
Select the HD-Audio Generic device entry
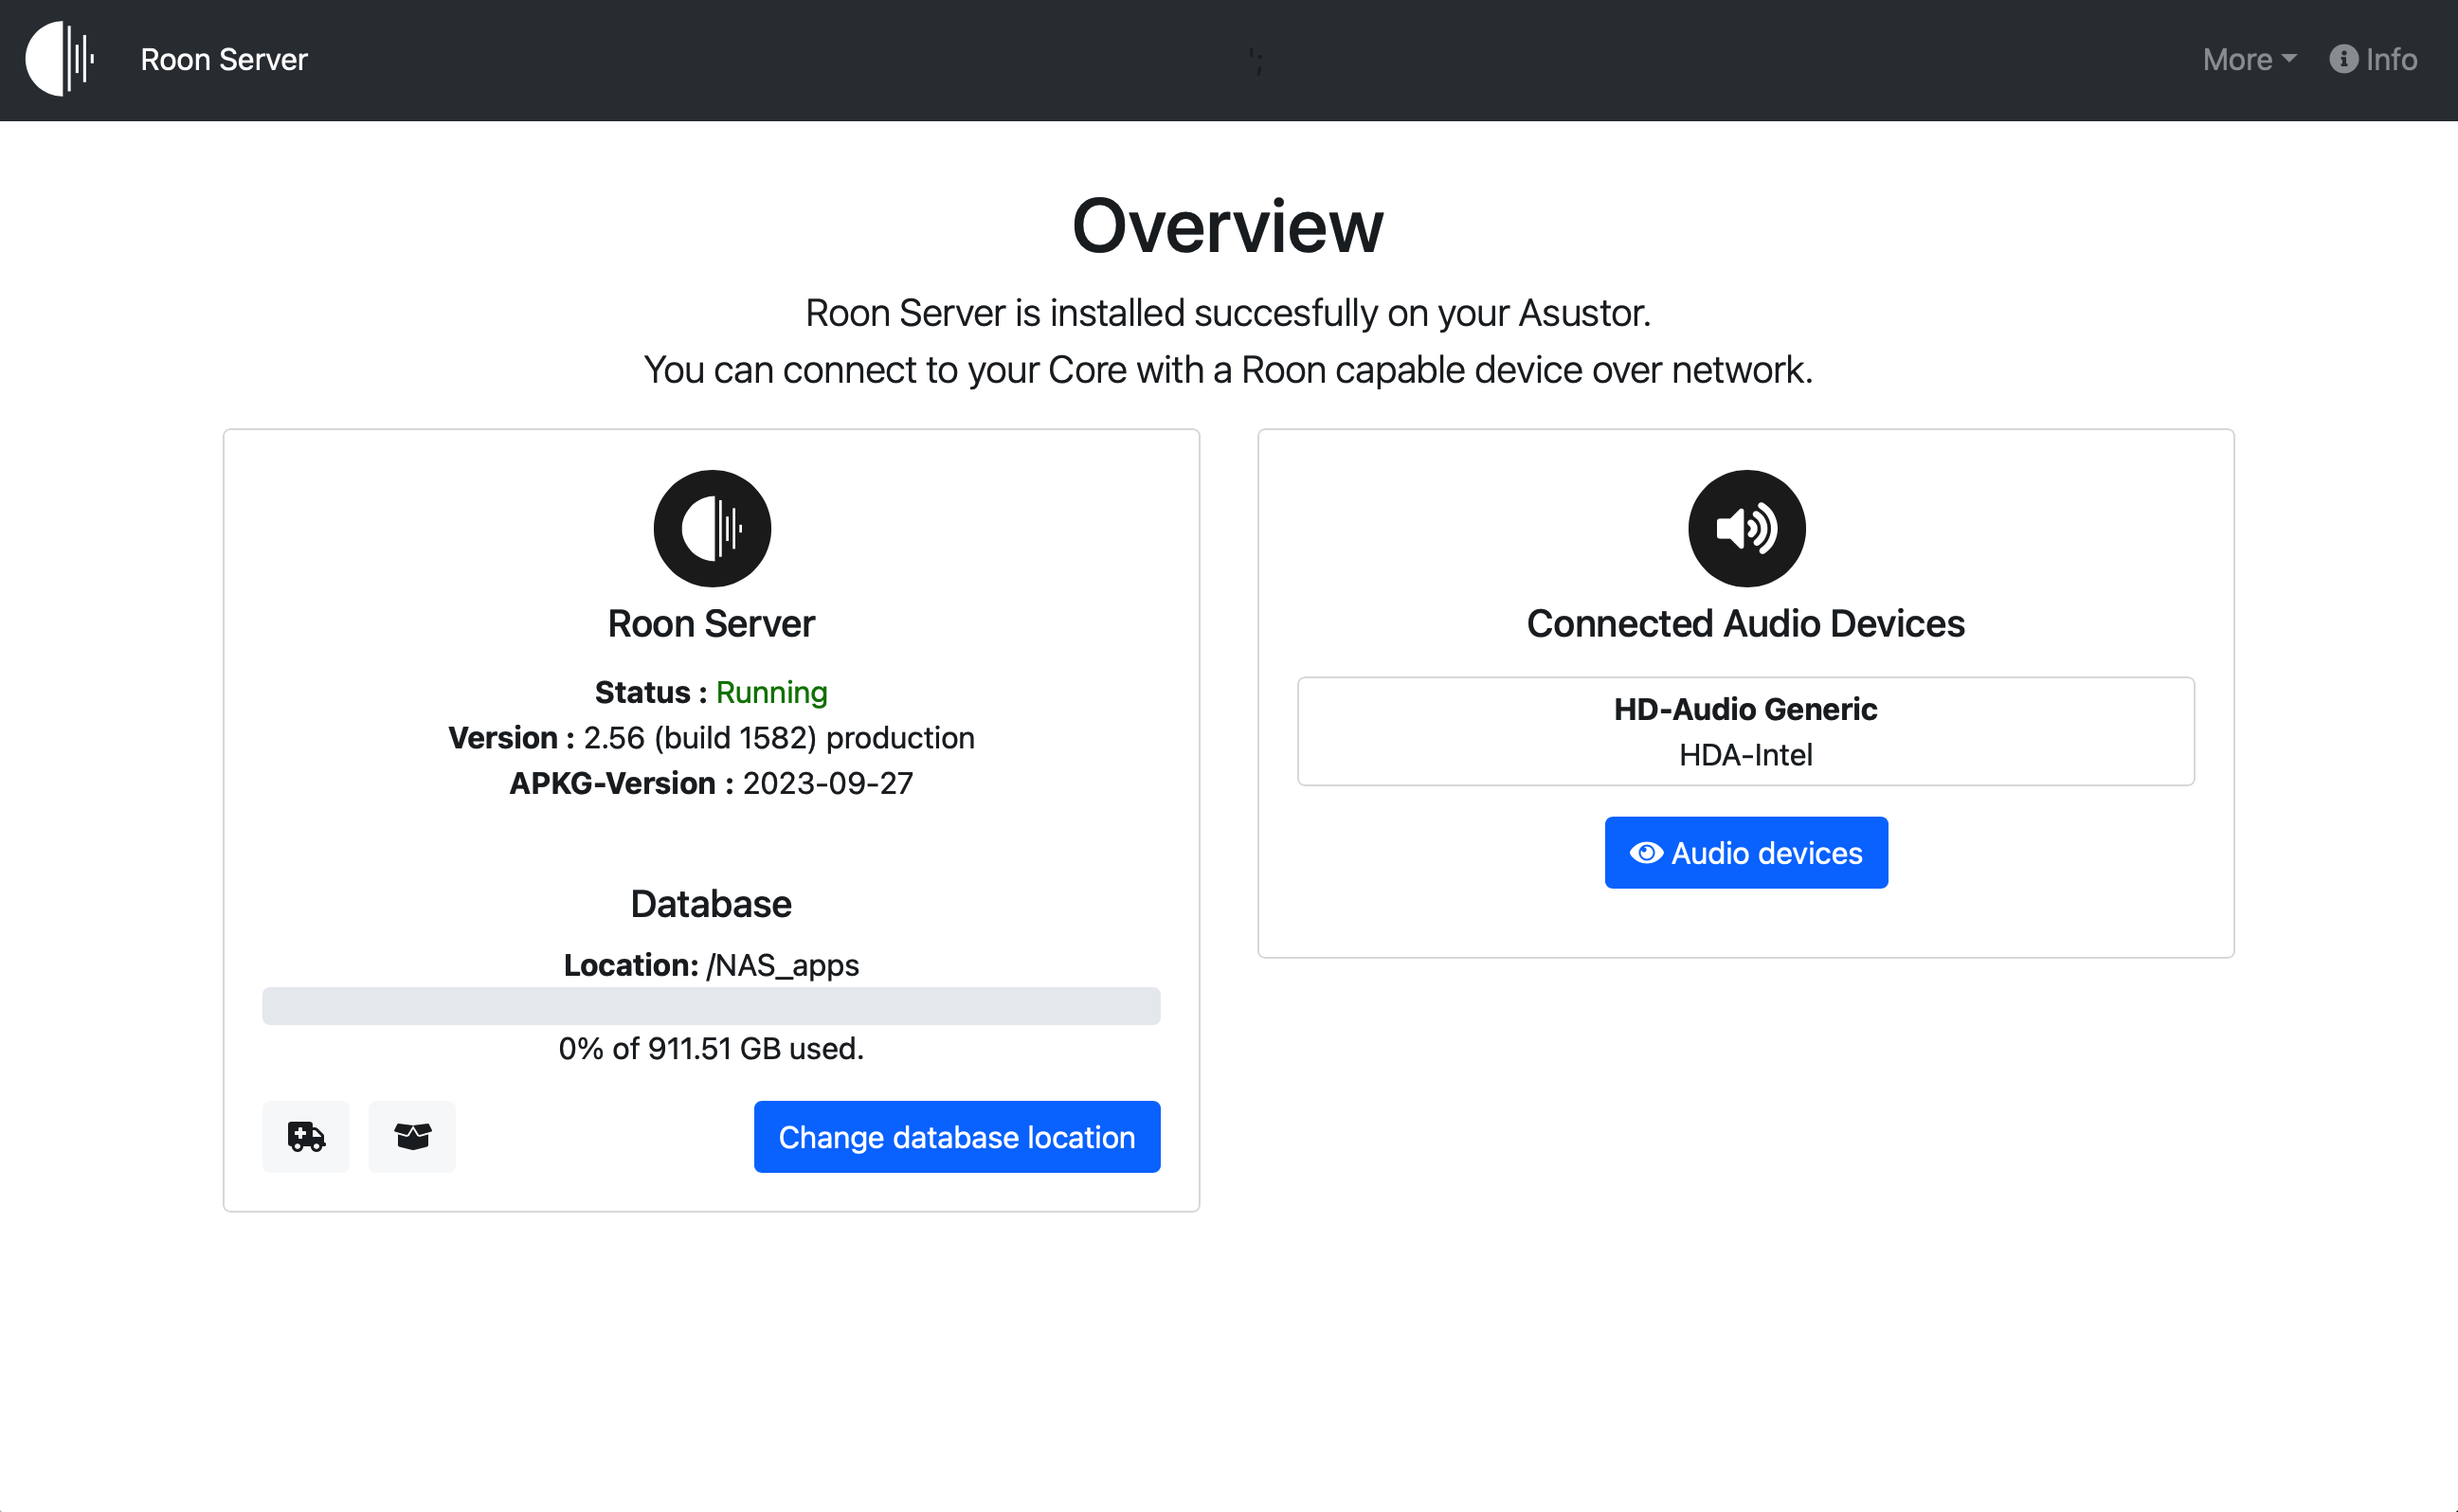[x=1745, y=731]
